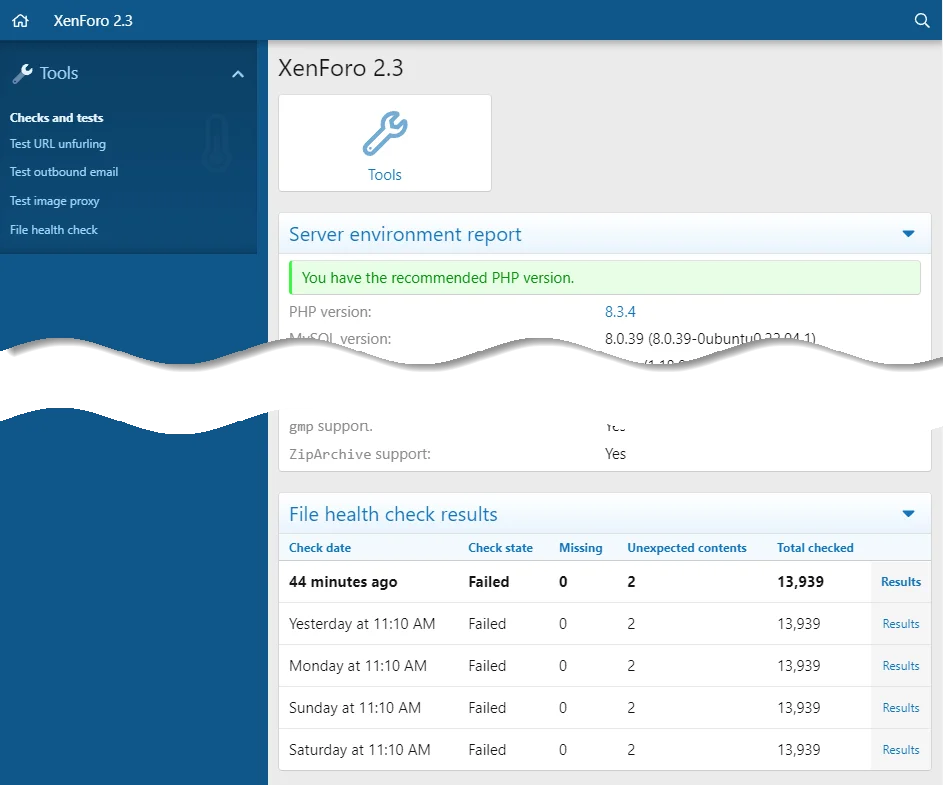View Results for Monday's check

tap(900, 666)
